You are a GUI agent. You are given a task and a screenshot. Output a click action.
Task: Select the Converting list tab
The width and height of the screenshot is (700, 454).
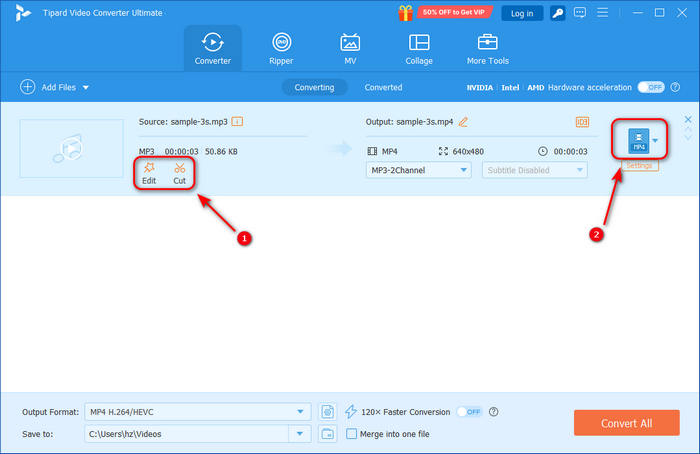(x=314, y=87)
